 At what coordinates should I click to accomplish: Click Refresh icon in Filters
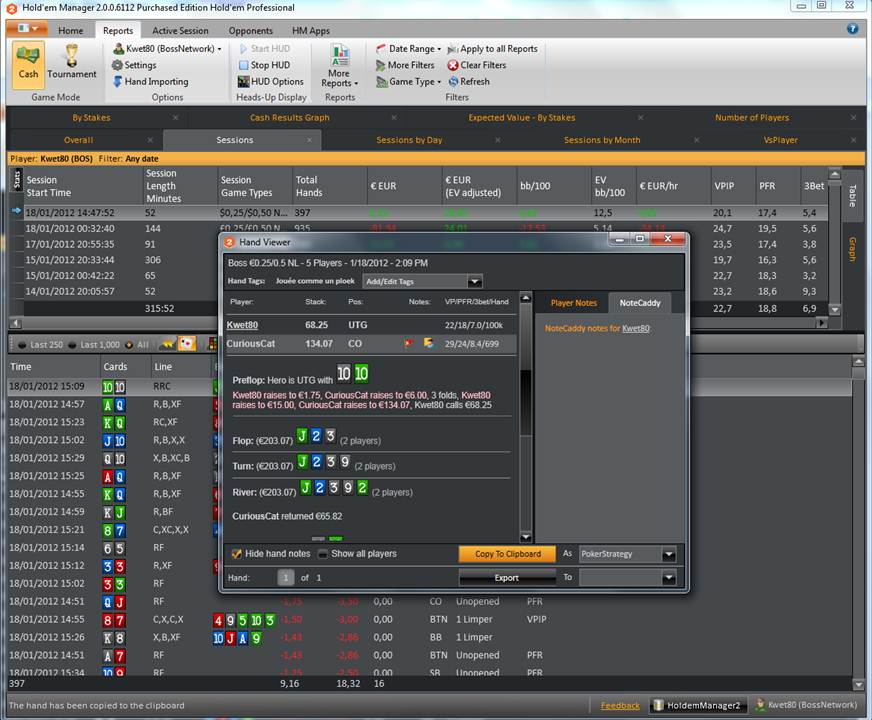(x=453, y=81)
